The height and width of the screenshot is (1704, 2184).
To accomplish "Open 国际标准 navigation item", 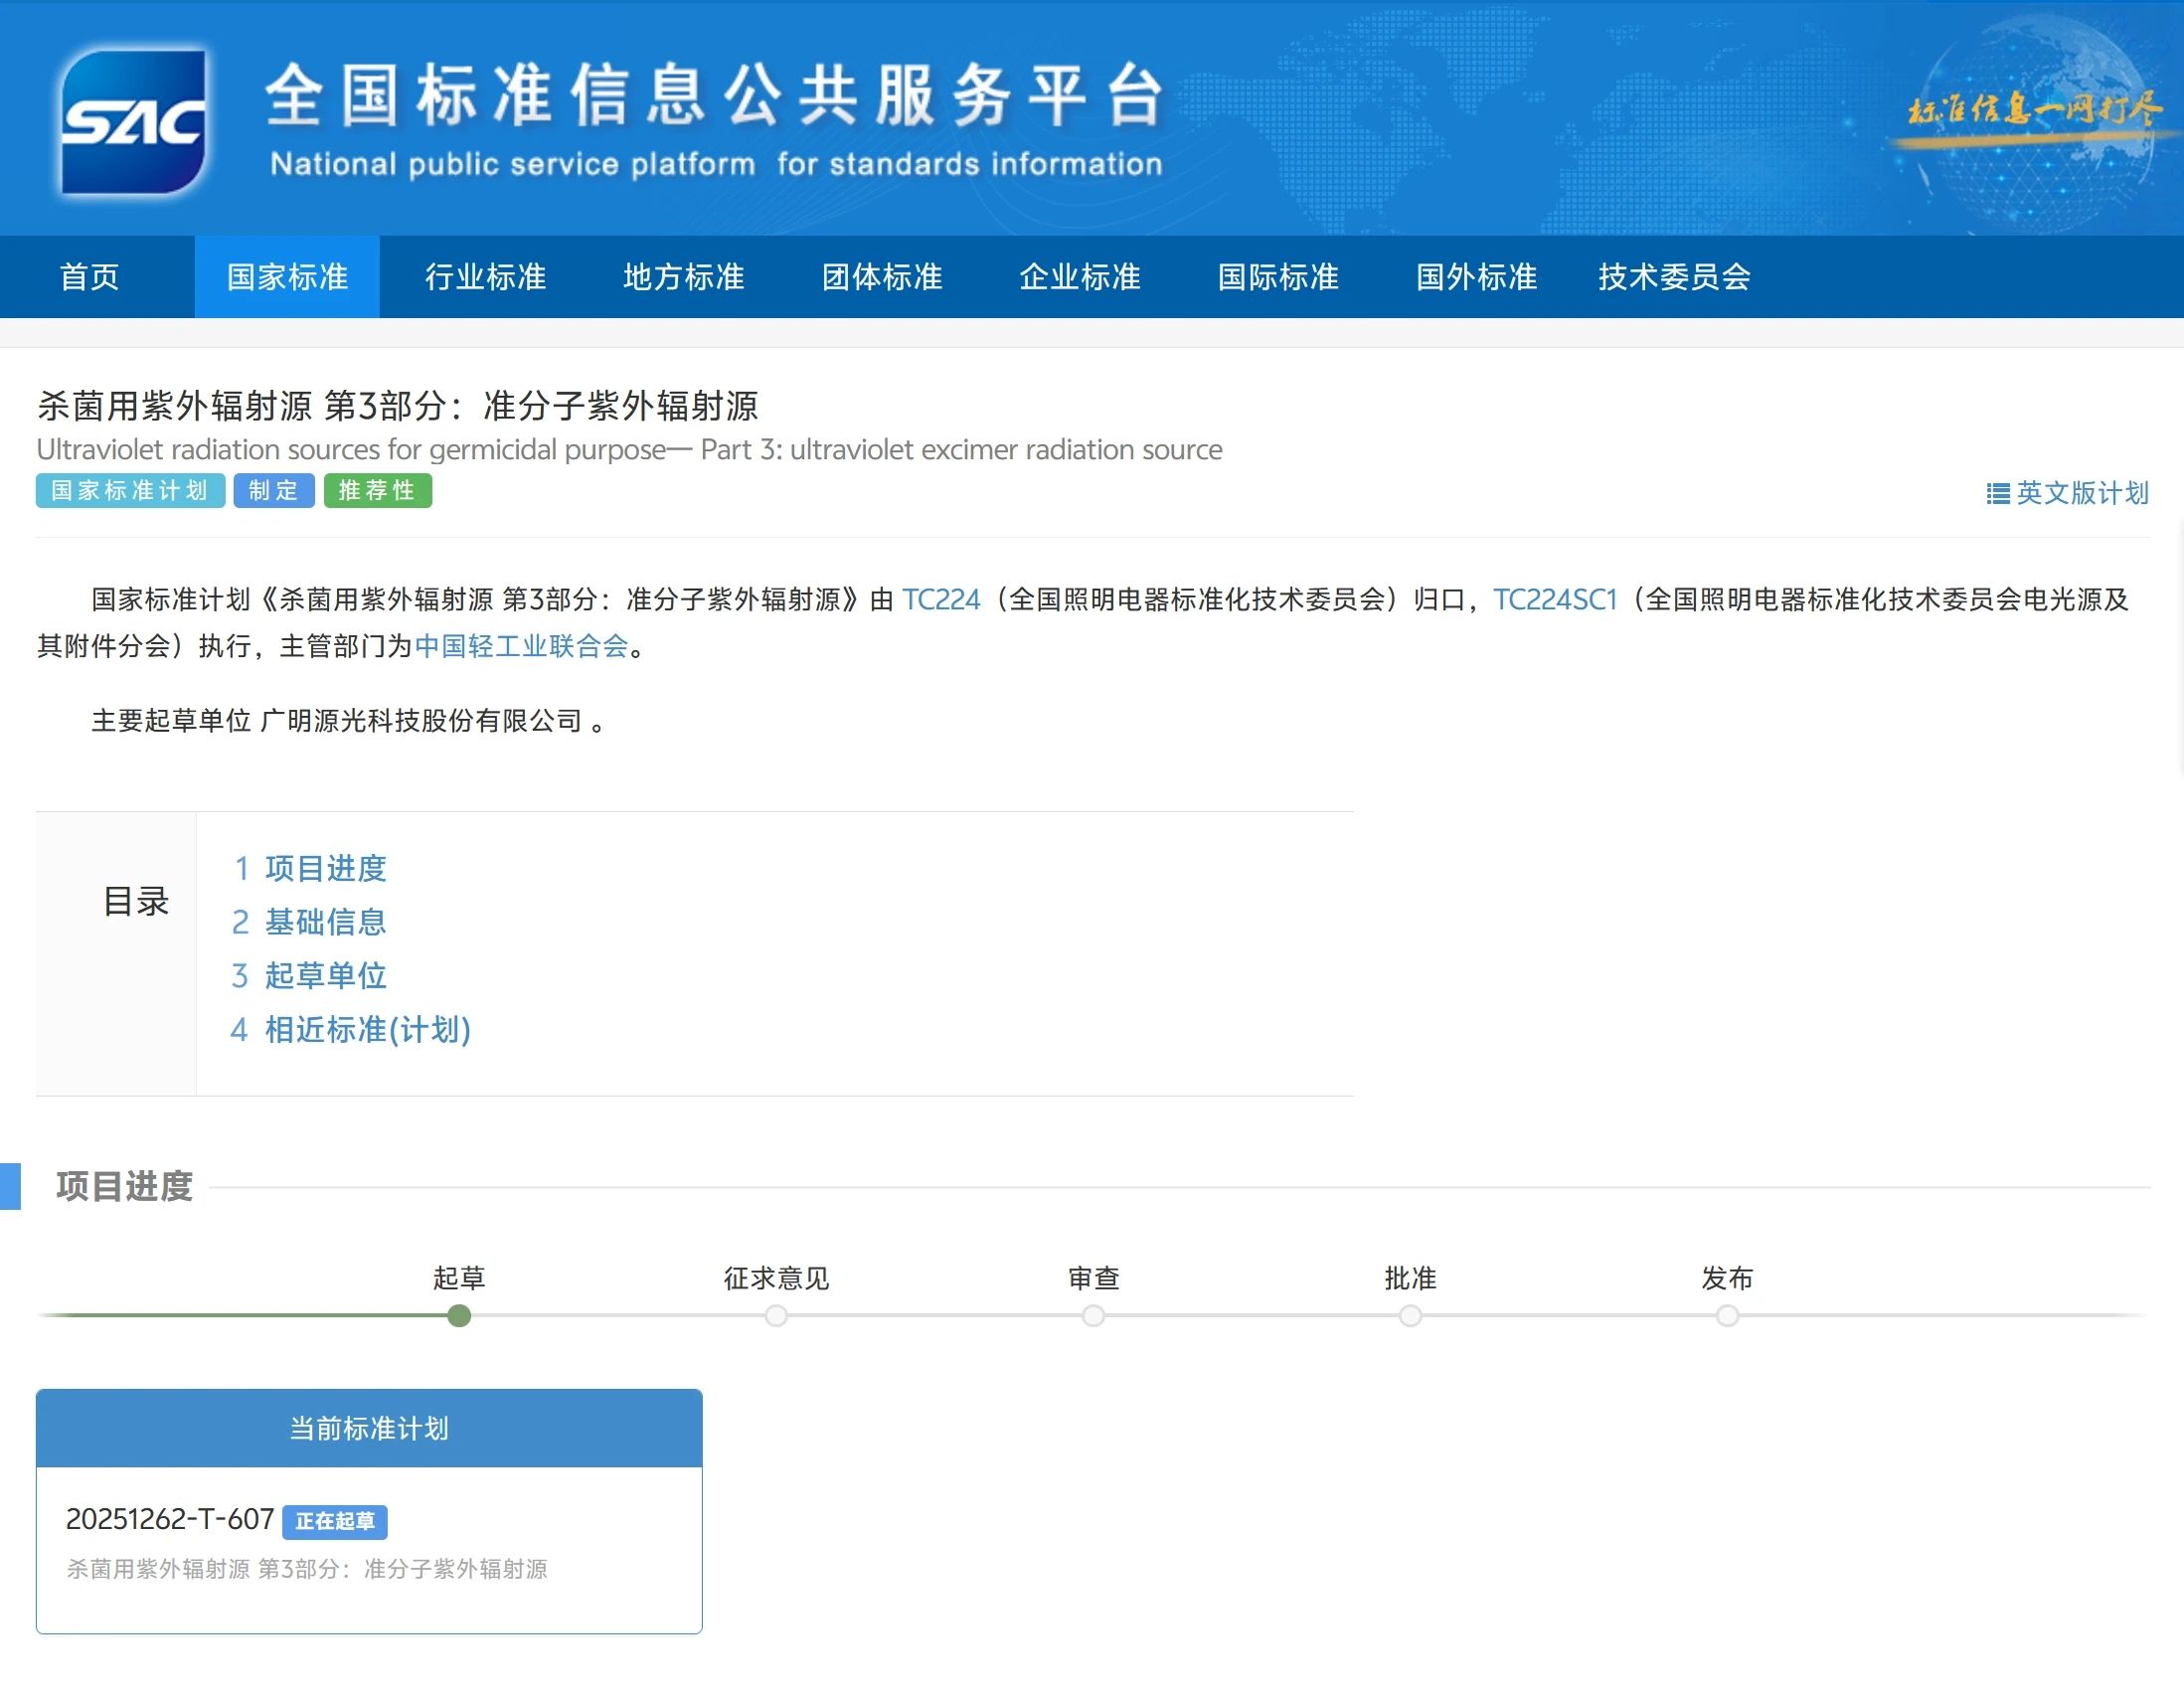I will [x=1278, y=277].
